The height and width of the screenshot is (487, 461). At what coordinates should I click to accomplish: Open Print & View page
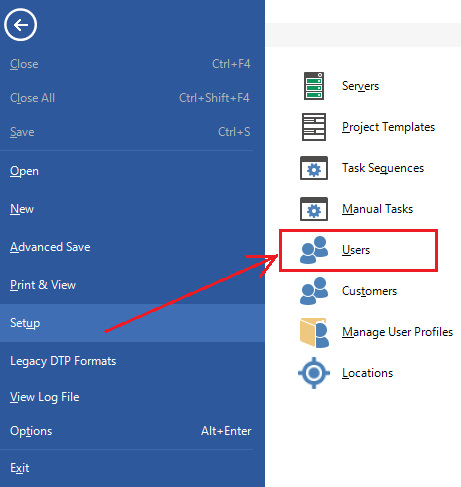[132, 285]
